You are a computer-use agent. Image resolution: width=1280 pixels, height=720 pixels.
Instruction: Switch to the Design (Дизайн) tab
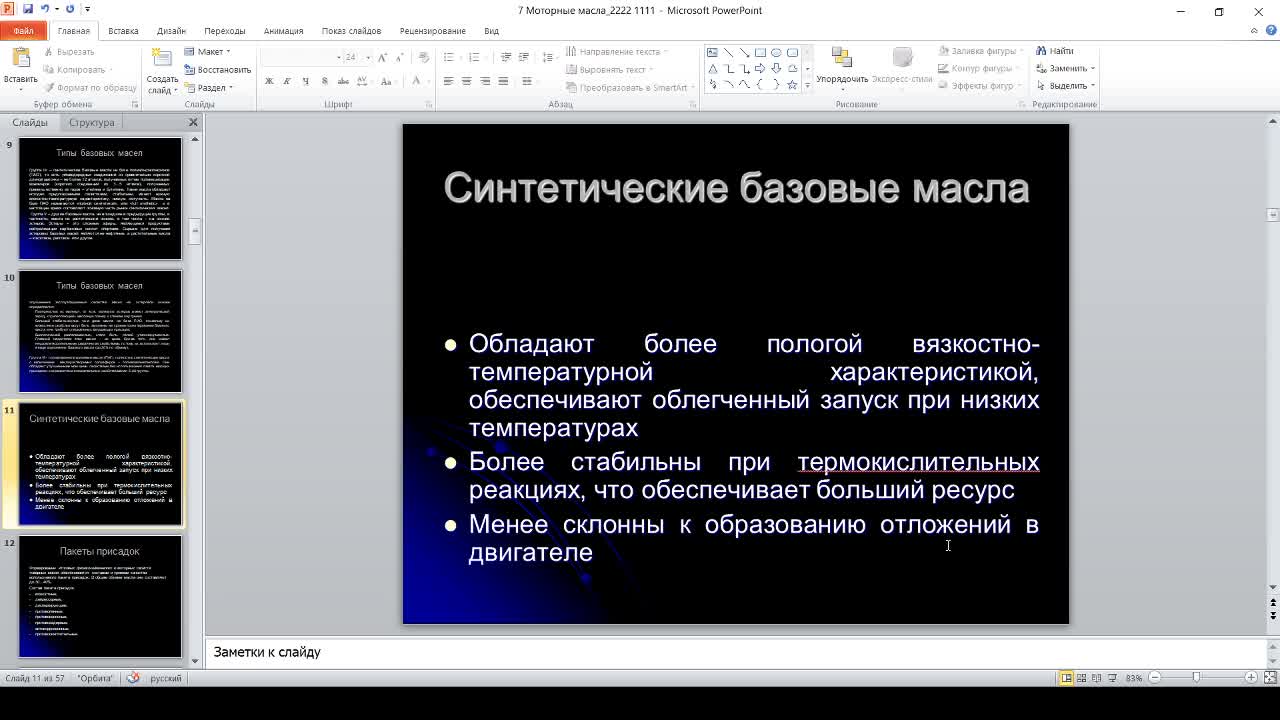pos(171,31)
